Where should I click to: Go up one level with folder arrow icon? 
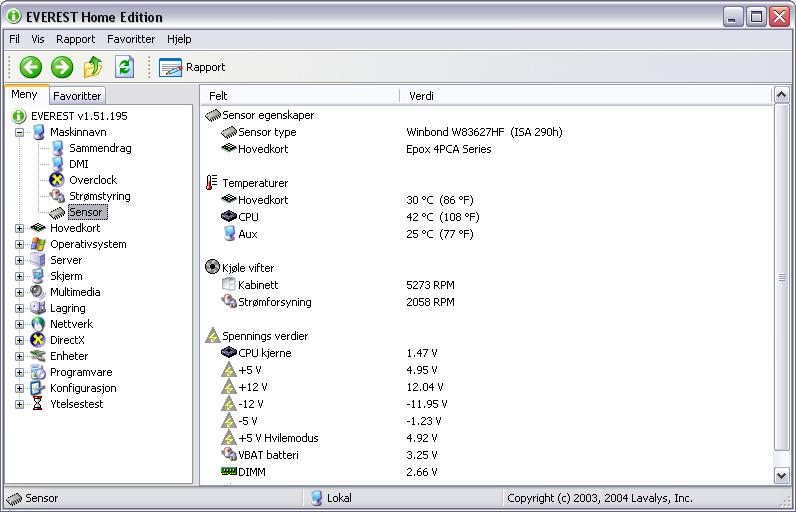(93, 67)
